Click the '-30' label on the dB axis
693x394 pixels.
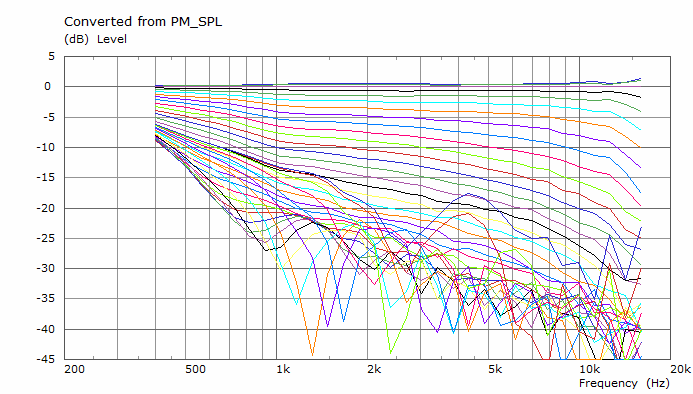(x=46, y=268)
